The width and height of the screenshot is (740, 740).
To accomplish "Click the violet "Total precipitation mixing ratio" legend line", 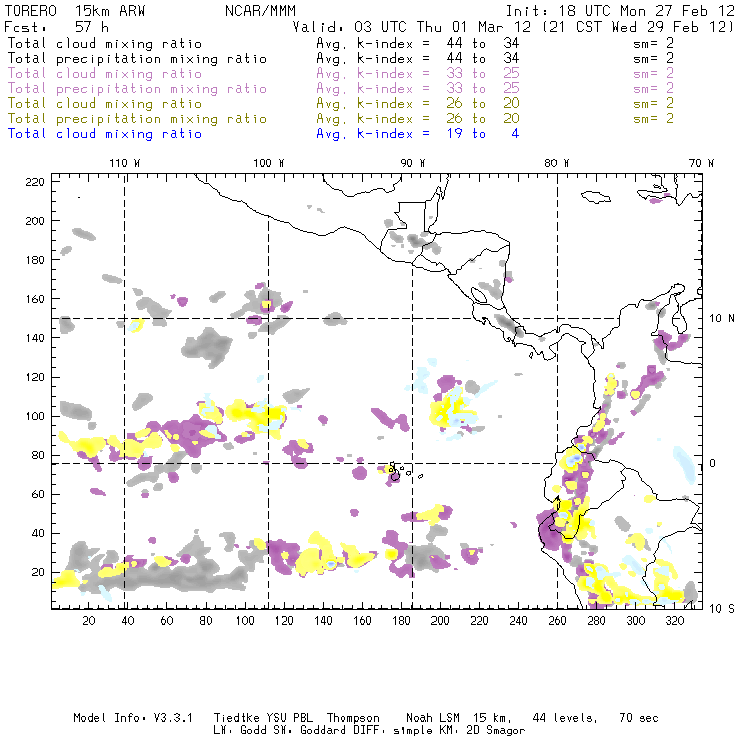I will point(137,89).
